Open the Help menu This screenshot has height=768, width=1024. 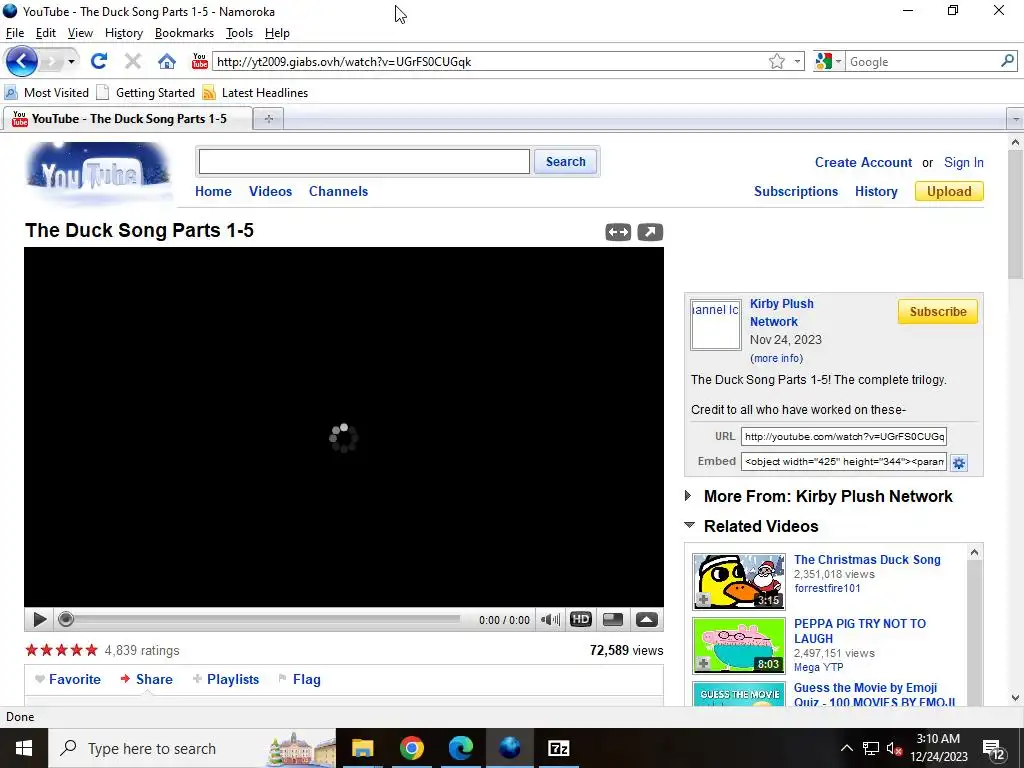click(277, 33)
